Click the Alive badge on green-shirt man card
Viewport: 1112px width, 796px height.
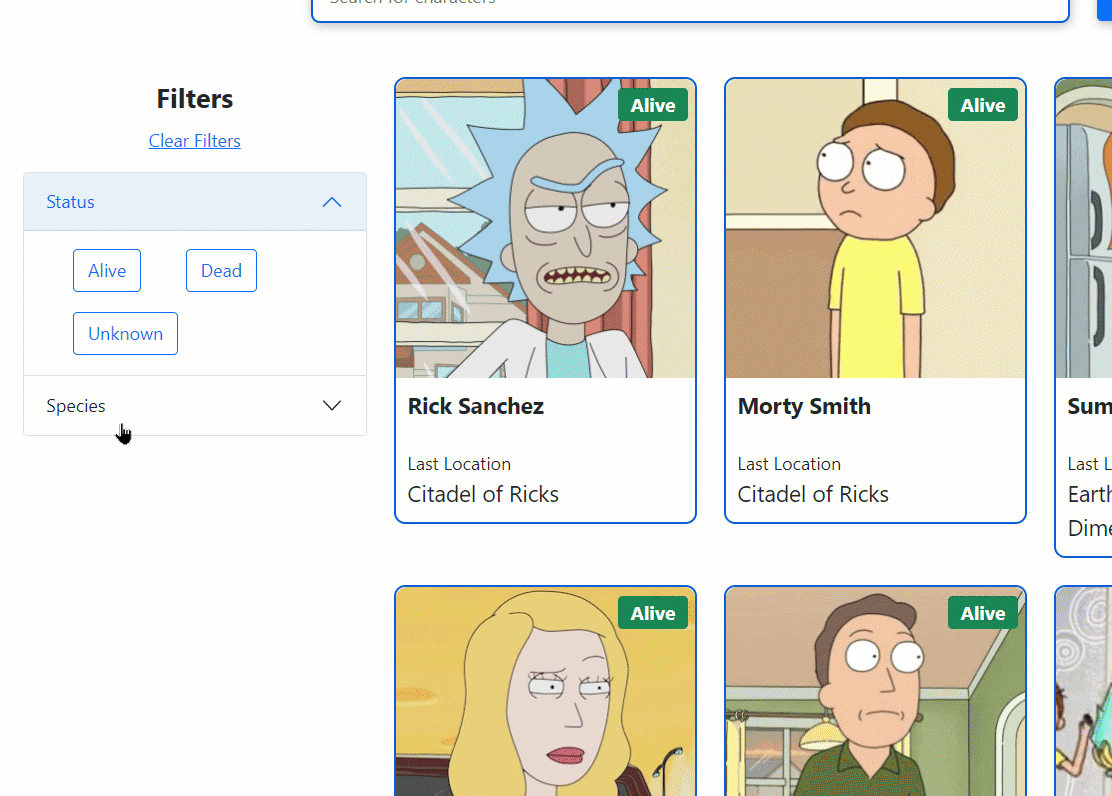(x=983, y=613)
